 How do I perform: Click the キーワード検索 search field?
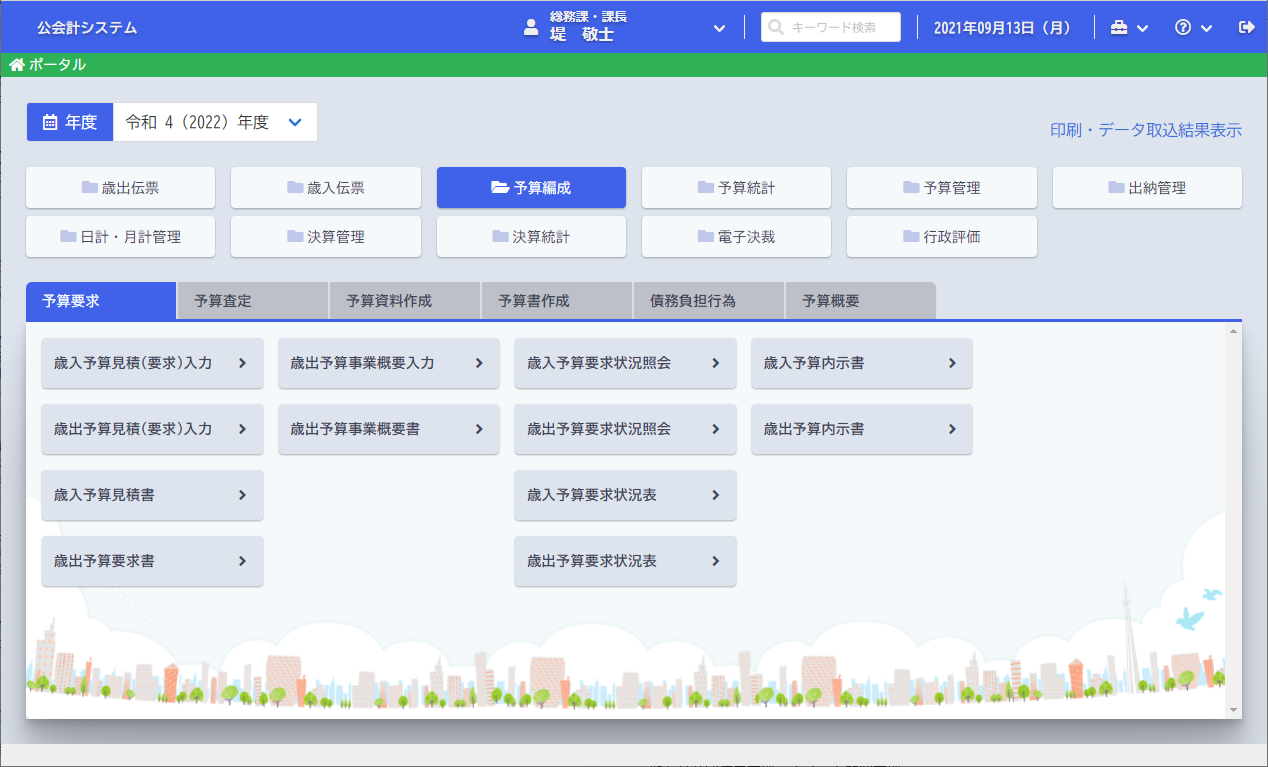point(838,26)
